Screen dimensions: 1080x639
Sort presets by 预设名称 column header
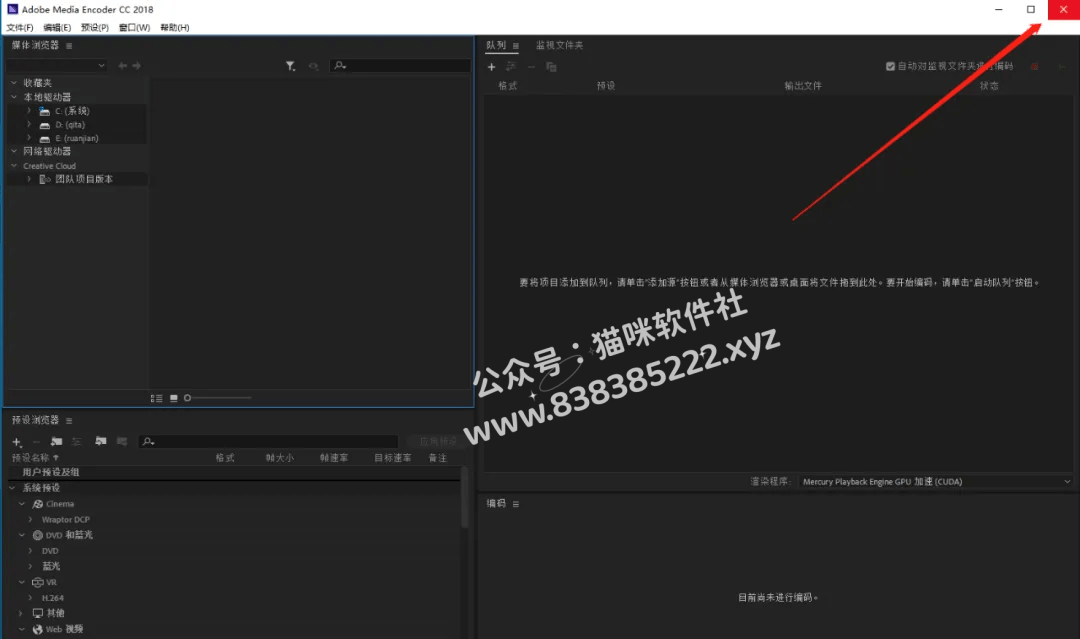pos(30,458)
